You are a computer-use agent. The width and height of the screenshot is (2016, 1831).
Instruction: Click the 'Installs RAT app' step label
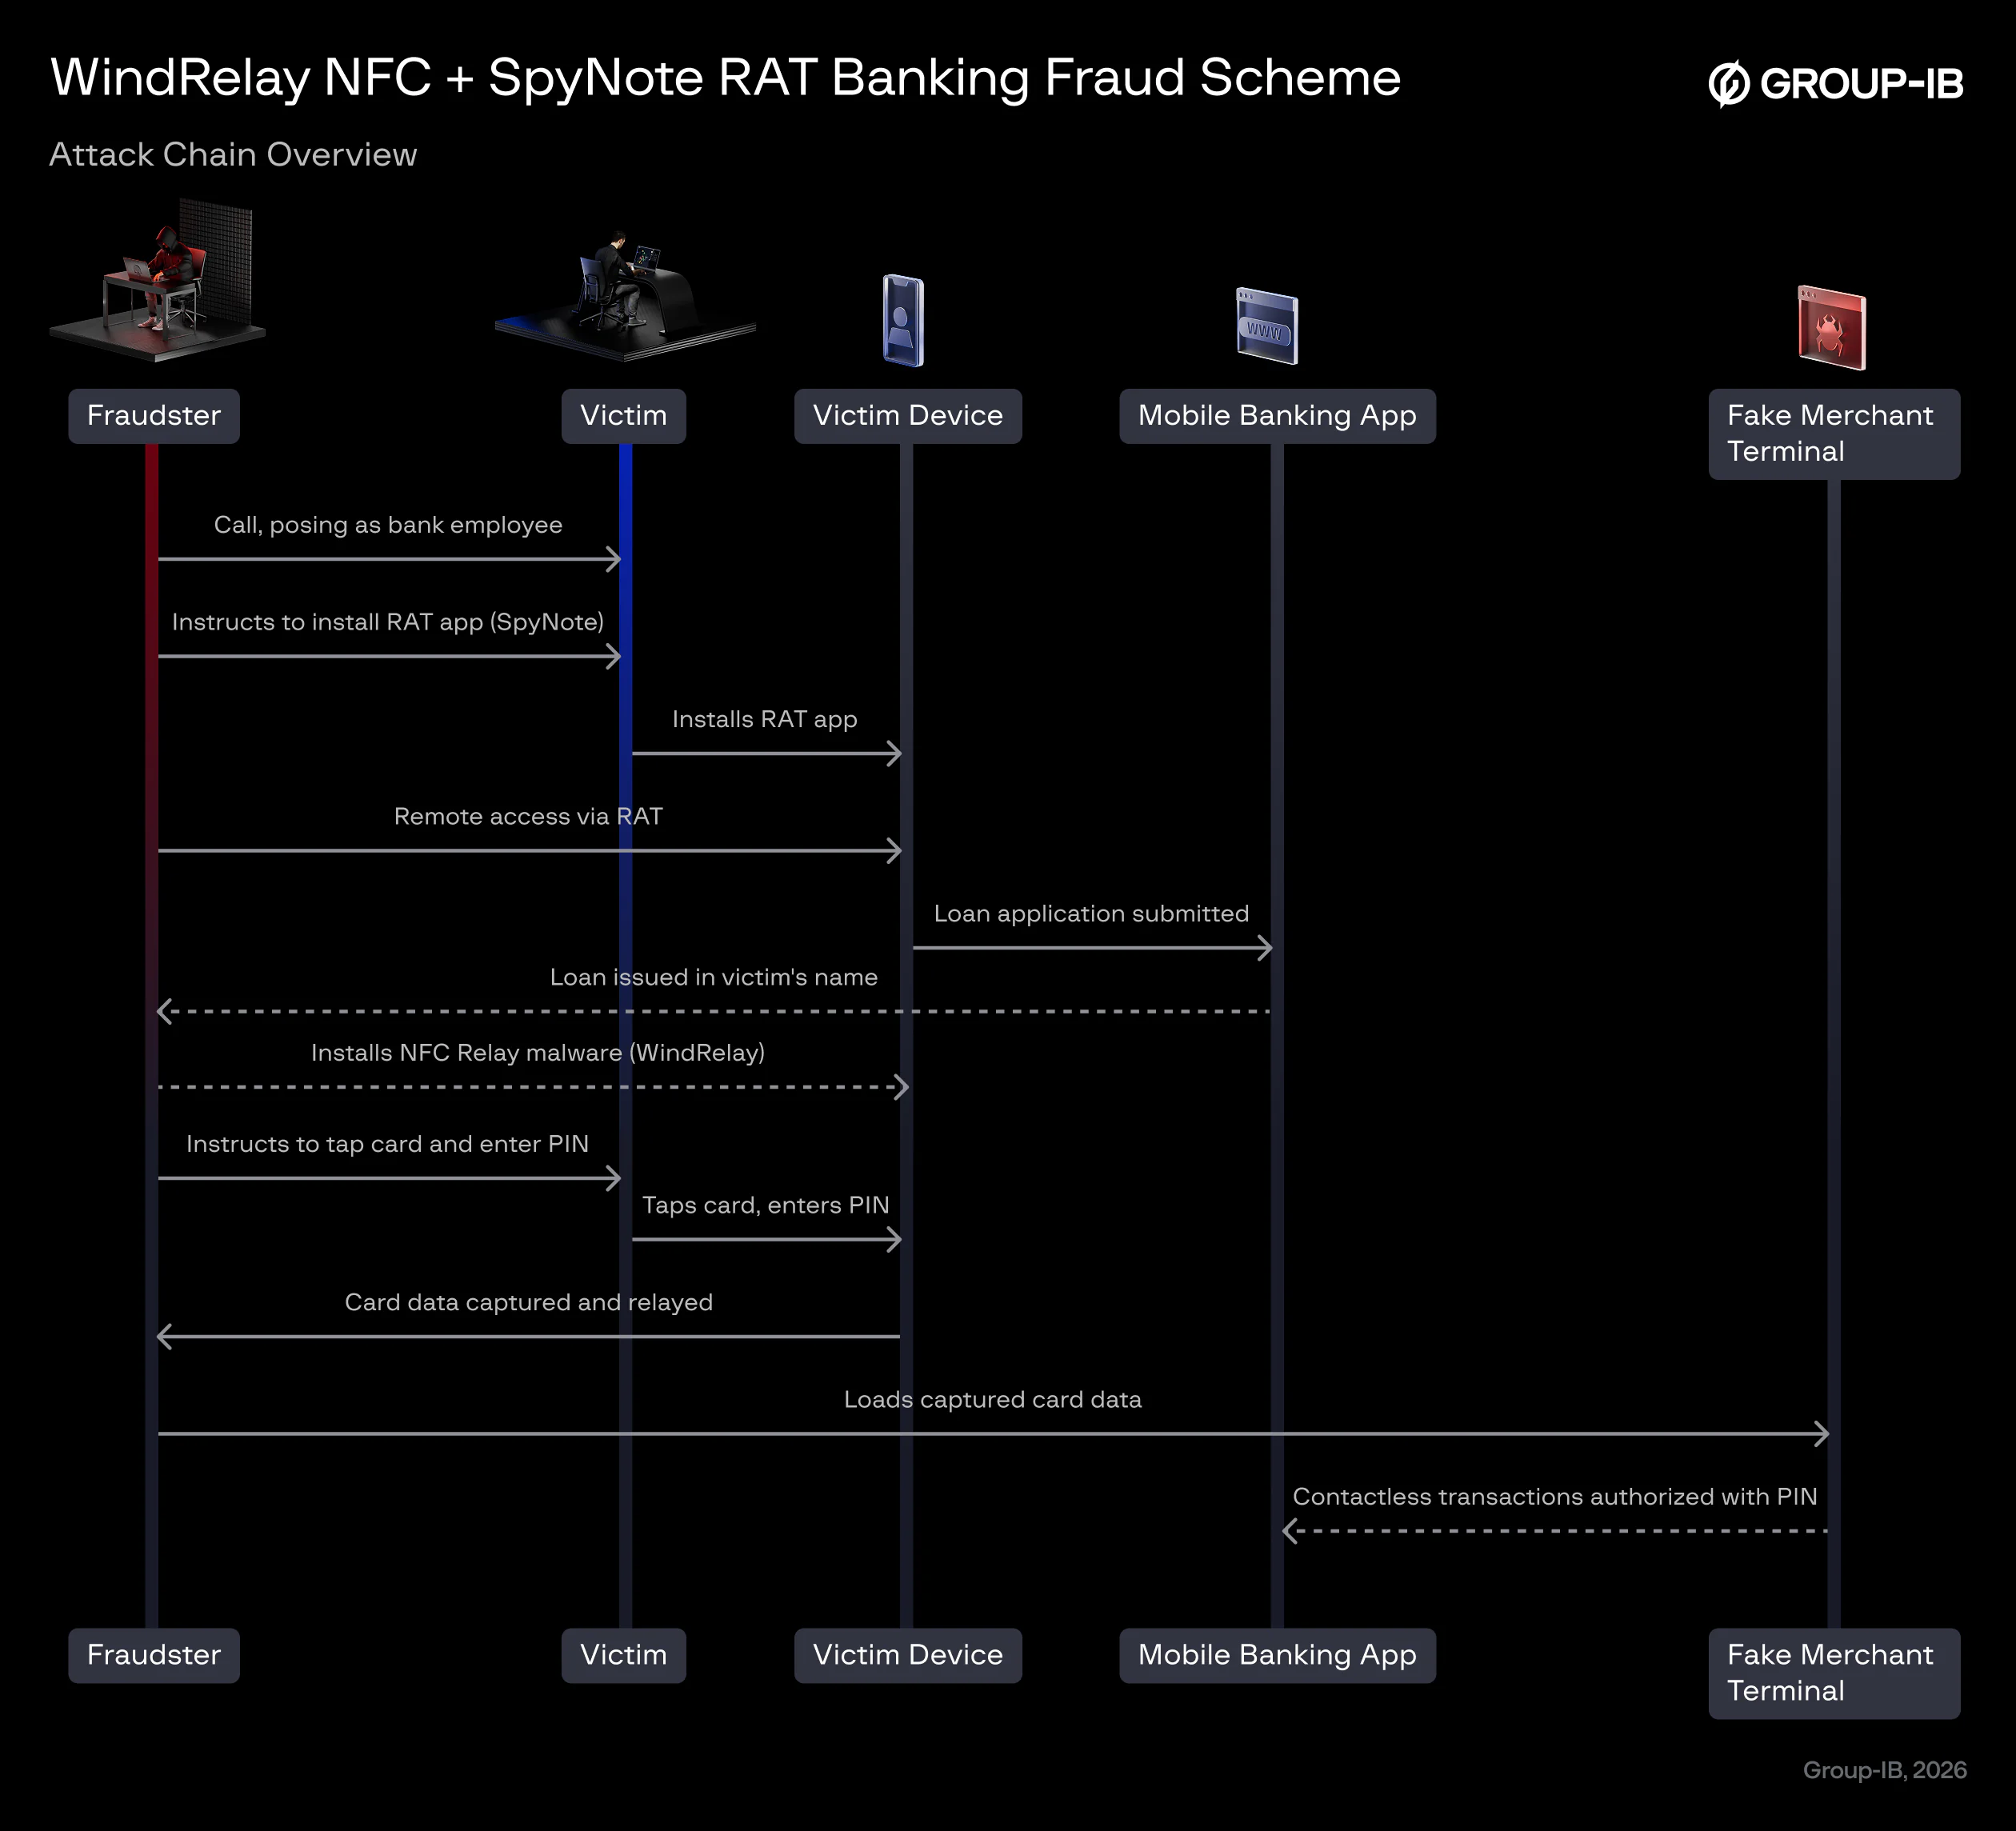click(x=765, y=719)
